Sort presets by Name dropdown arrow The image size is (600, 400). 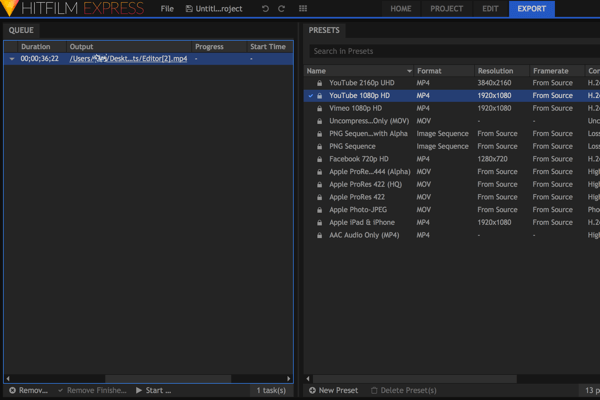tap(409, 71)
